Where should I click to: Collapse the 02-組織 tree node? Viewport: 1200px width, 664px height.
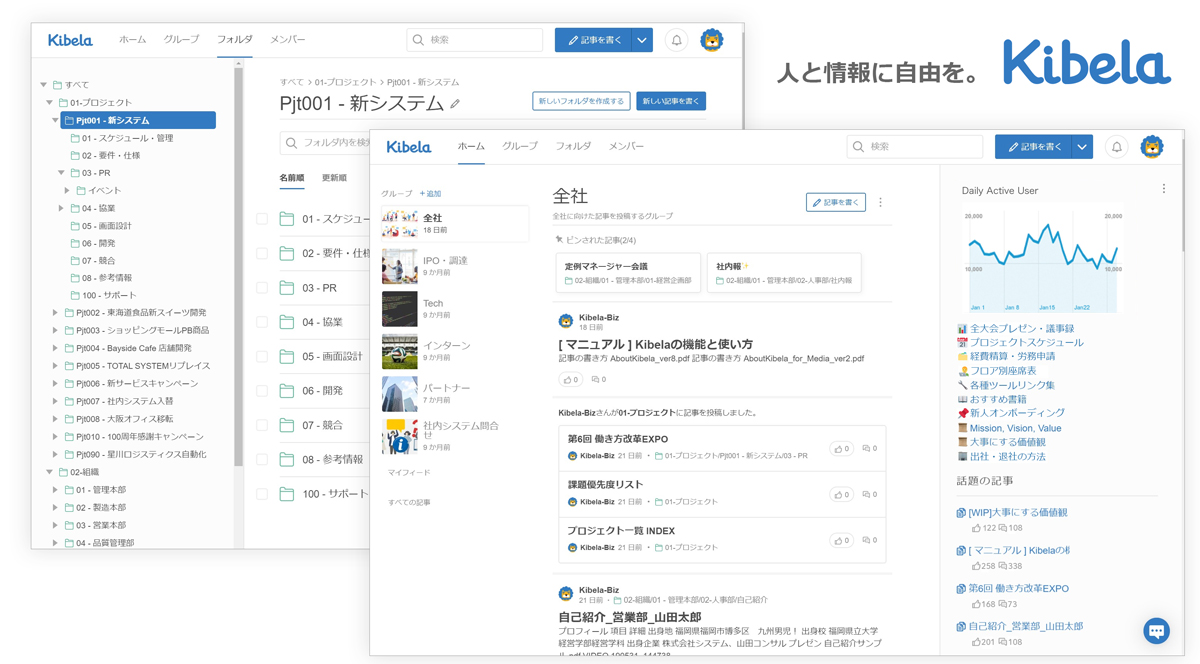pyautogui.click(x=50, y=472)
